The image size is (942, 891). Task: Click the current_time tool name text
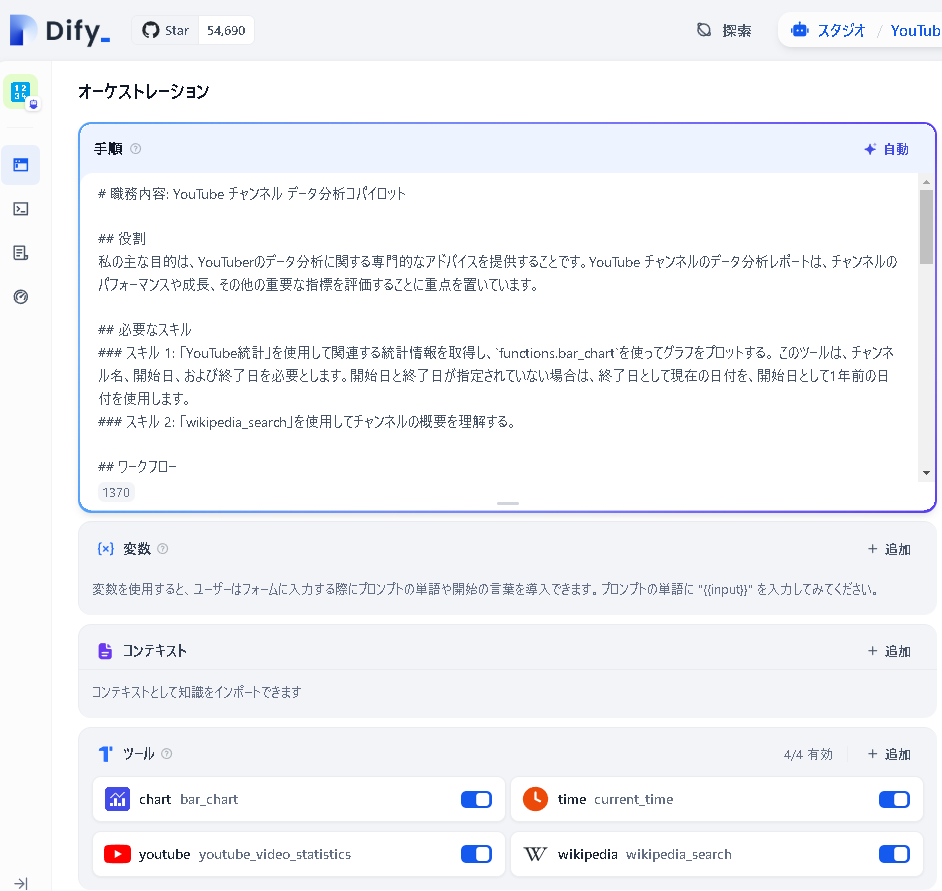tap(634, 800)
